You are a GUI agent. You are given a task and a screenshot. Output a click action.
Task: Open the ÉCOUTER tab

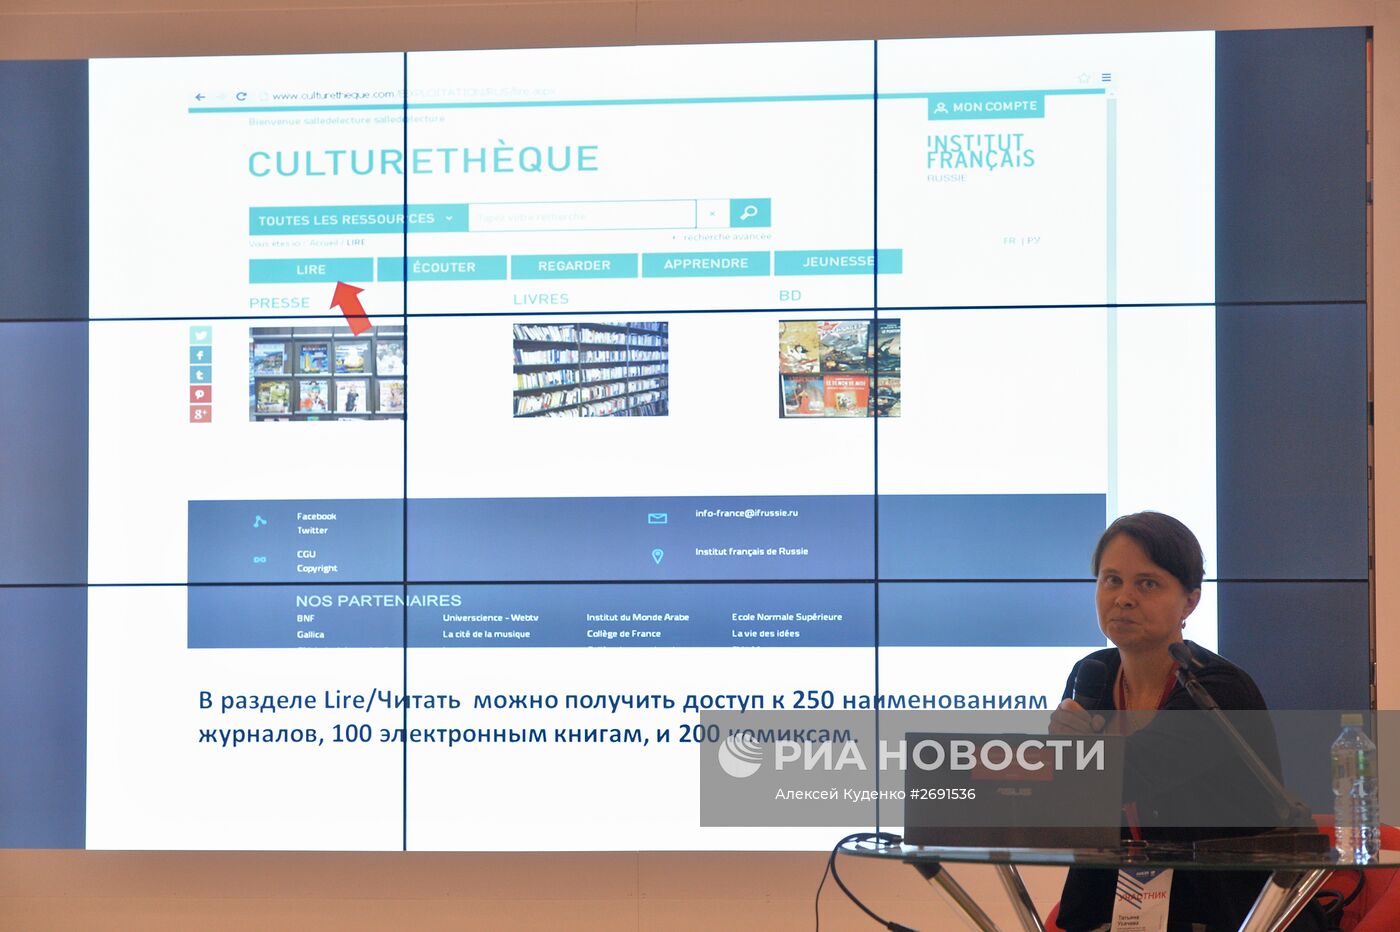(x=441, y=268)
